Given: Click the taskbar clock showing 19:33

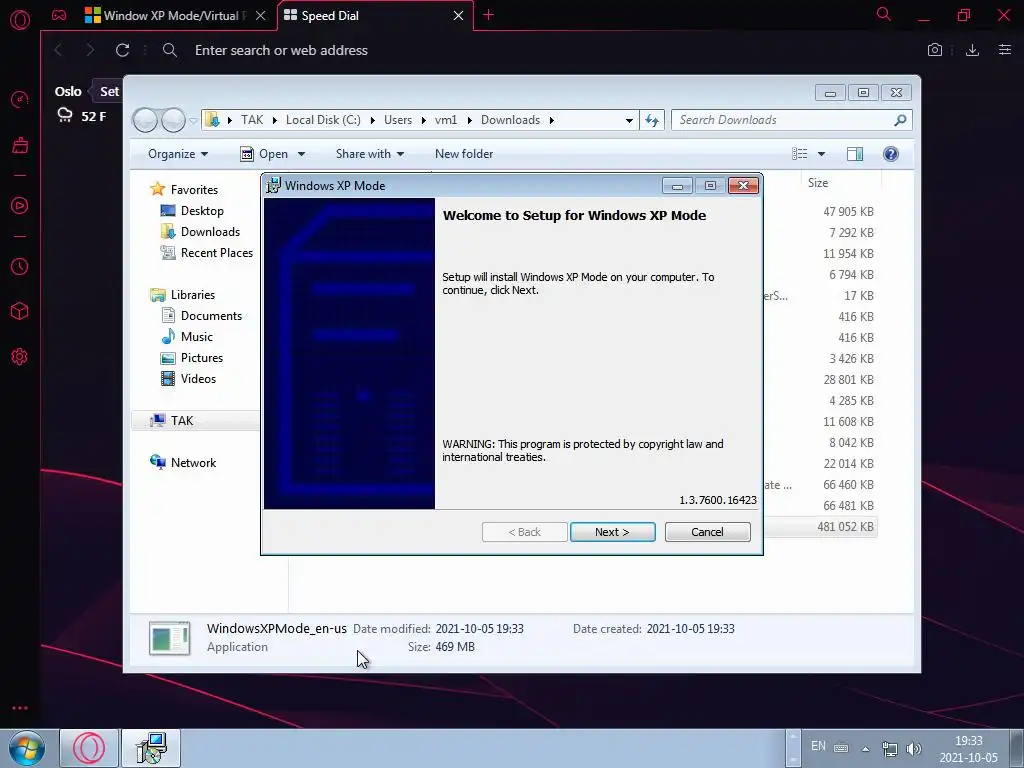Looking at the screenshot, I should 968,749.
